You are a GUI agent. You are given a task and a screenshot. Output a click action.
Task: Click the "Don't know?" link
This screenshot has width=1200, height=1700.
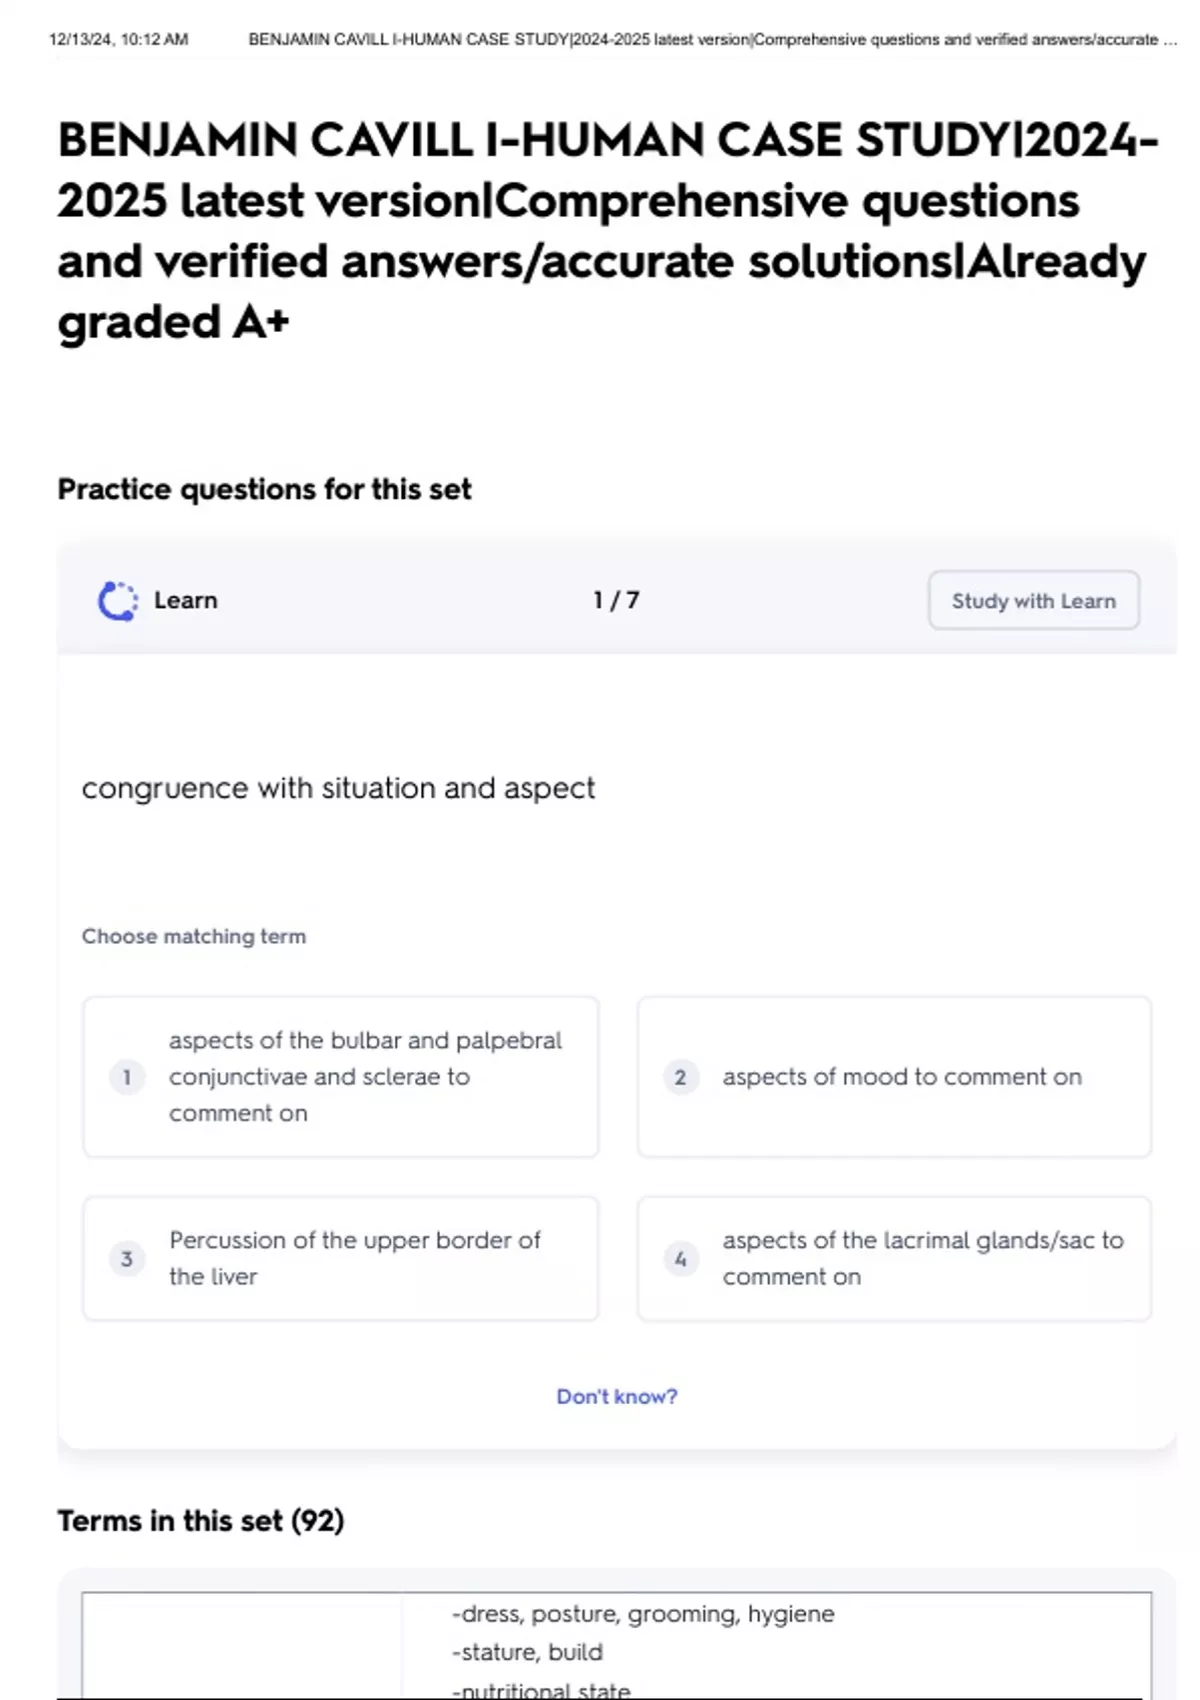click(616, 1396)
